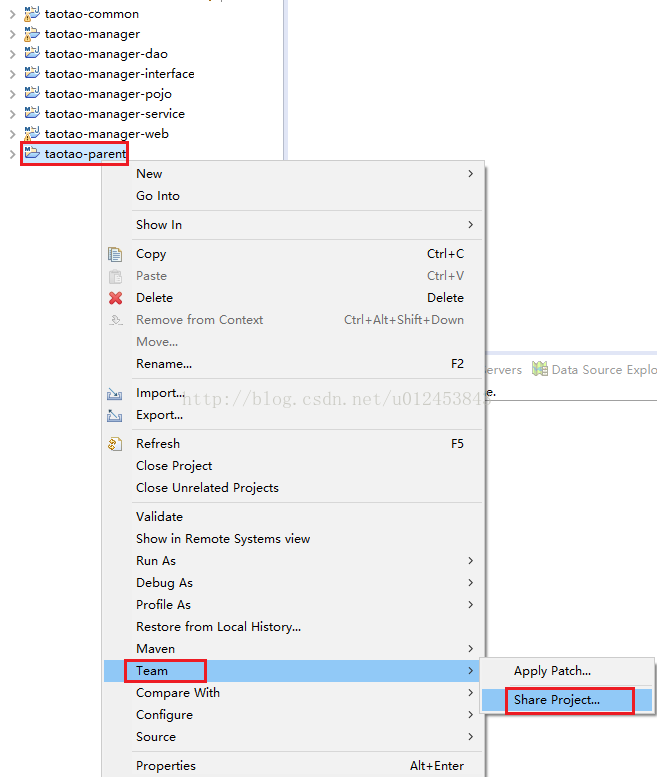Screen dimensions: 657x777
Task: Select taotao-manager-dao in project tree
Action: coord(106,54)
